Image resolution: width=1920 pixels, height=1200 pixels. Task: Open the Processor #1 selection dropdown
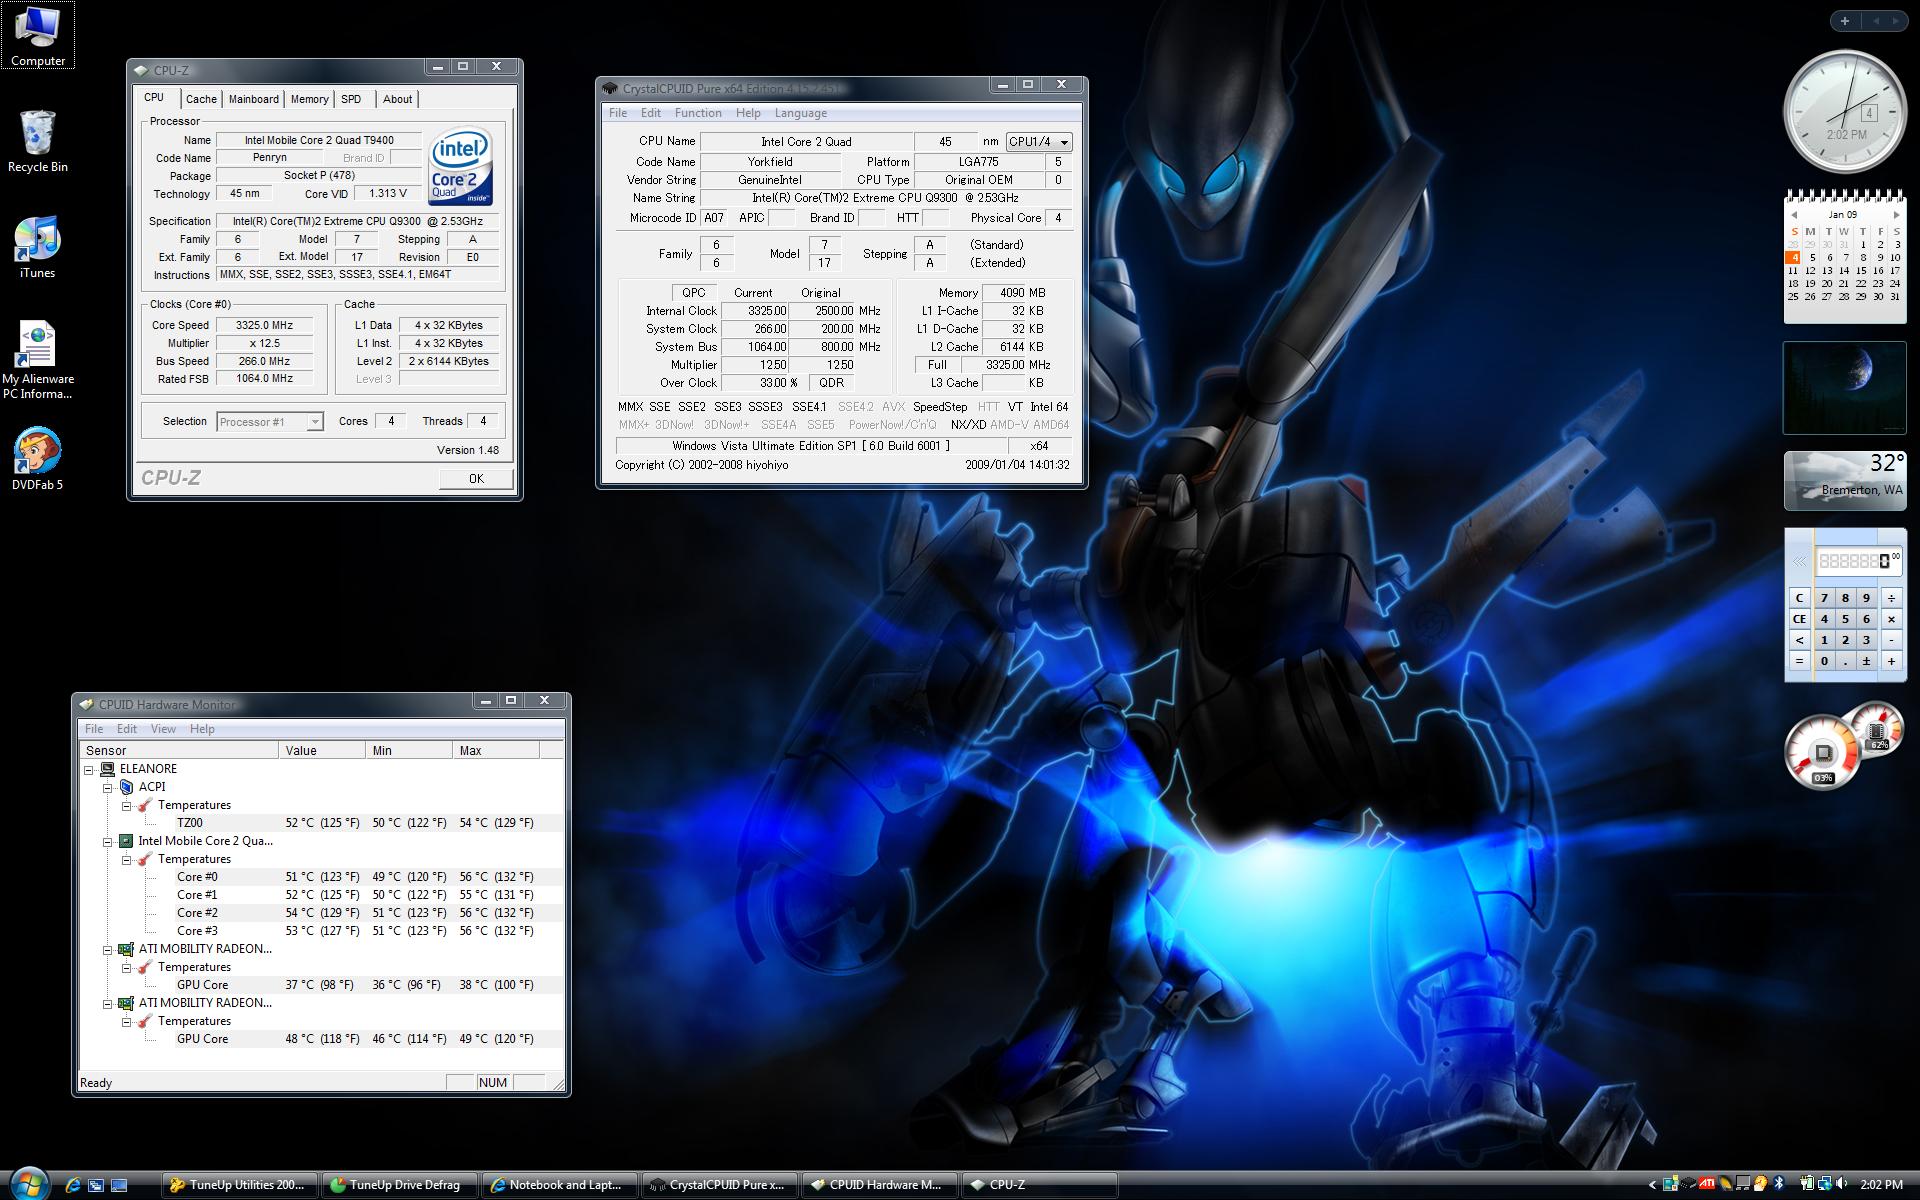[x=270, y=422]
